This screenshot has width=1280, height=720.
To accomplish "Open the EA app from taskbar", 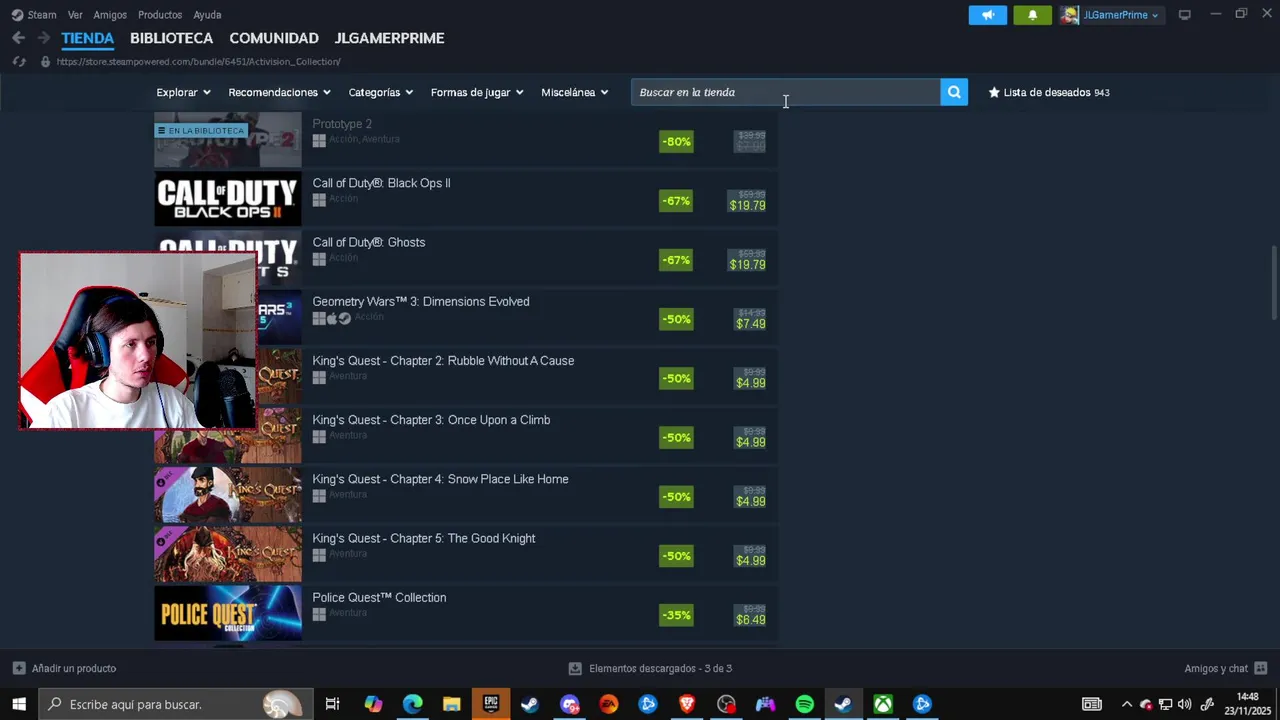I will tap(608, 704).
